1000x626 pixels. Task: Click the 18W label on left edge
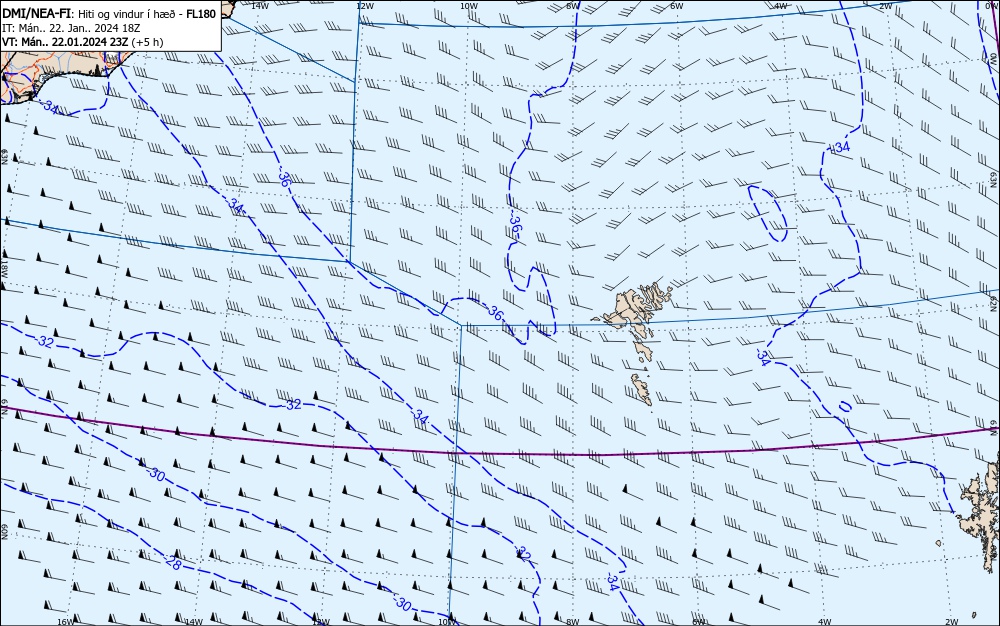[4, 267]
